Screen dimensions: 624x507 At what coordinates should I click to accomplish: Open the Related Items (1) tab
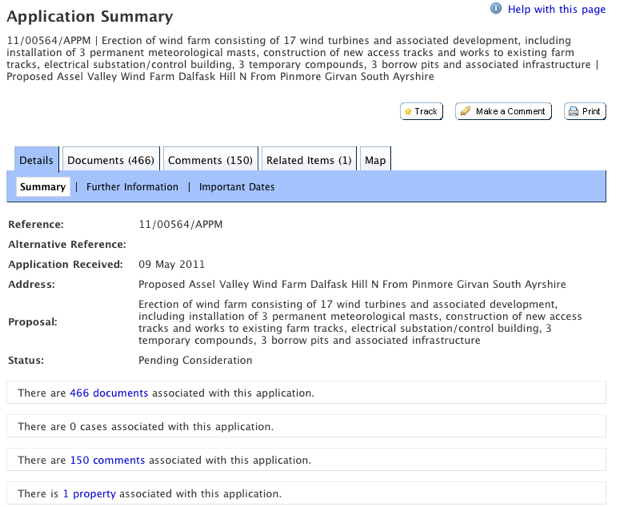coord(309,160)
